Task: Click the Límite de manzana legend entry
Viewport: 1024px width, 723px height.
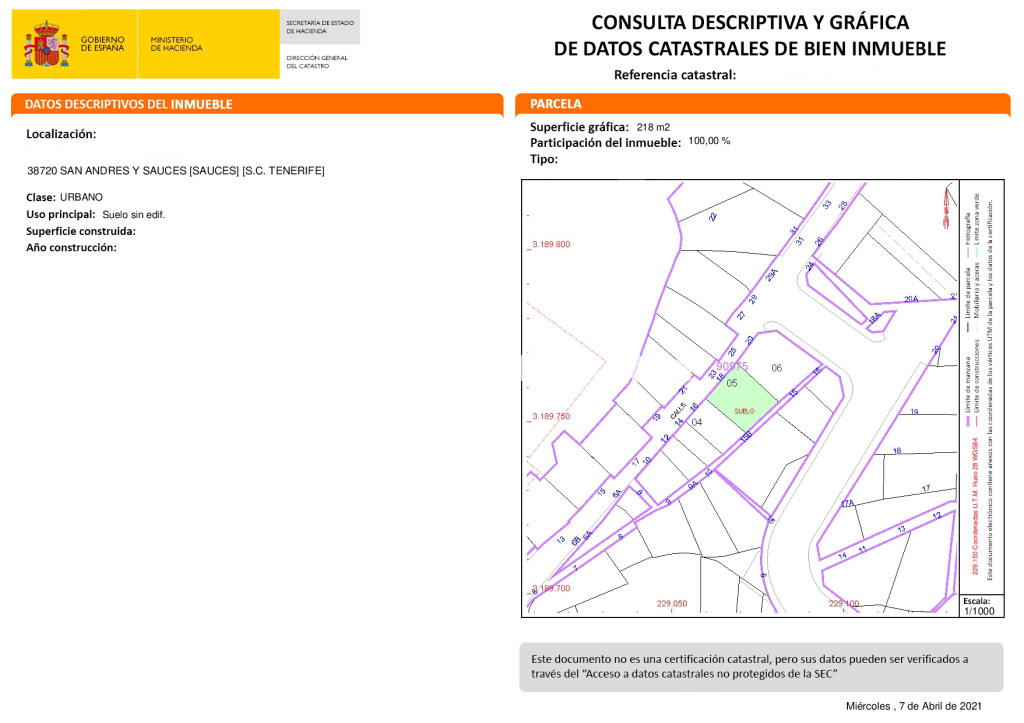Action: [968, 392]
